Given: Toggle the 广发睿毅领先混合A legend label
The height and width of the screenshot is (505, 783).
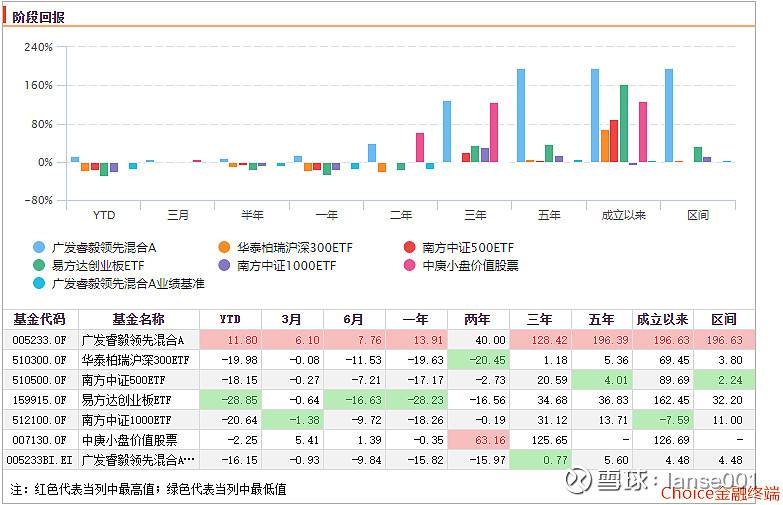Looking at the screenshot, I should tap(104, 247).
